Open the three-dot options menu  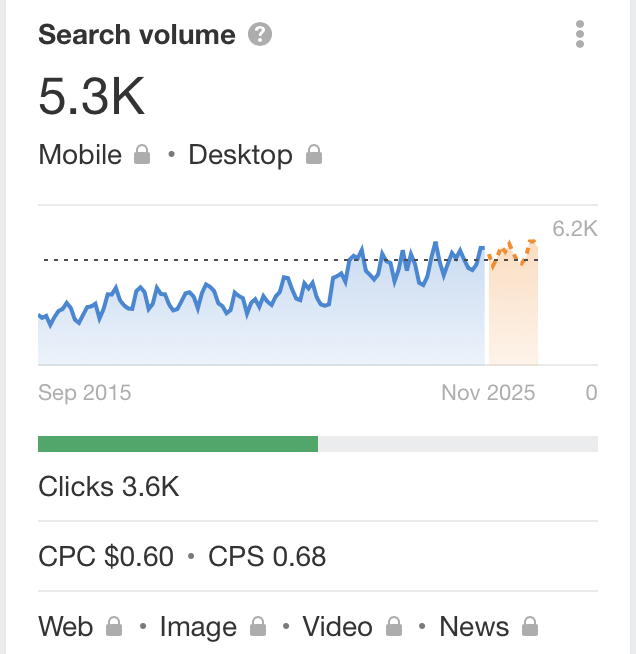pos(580,34)
